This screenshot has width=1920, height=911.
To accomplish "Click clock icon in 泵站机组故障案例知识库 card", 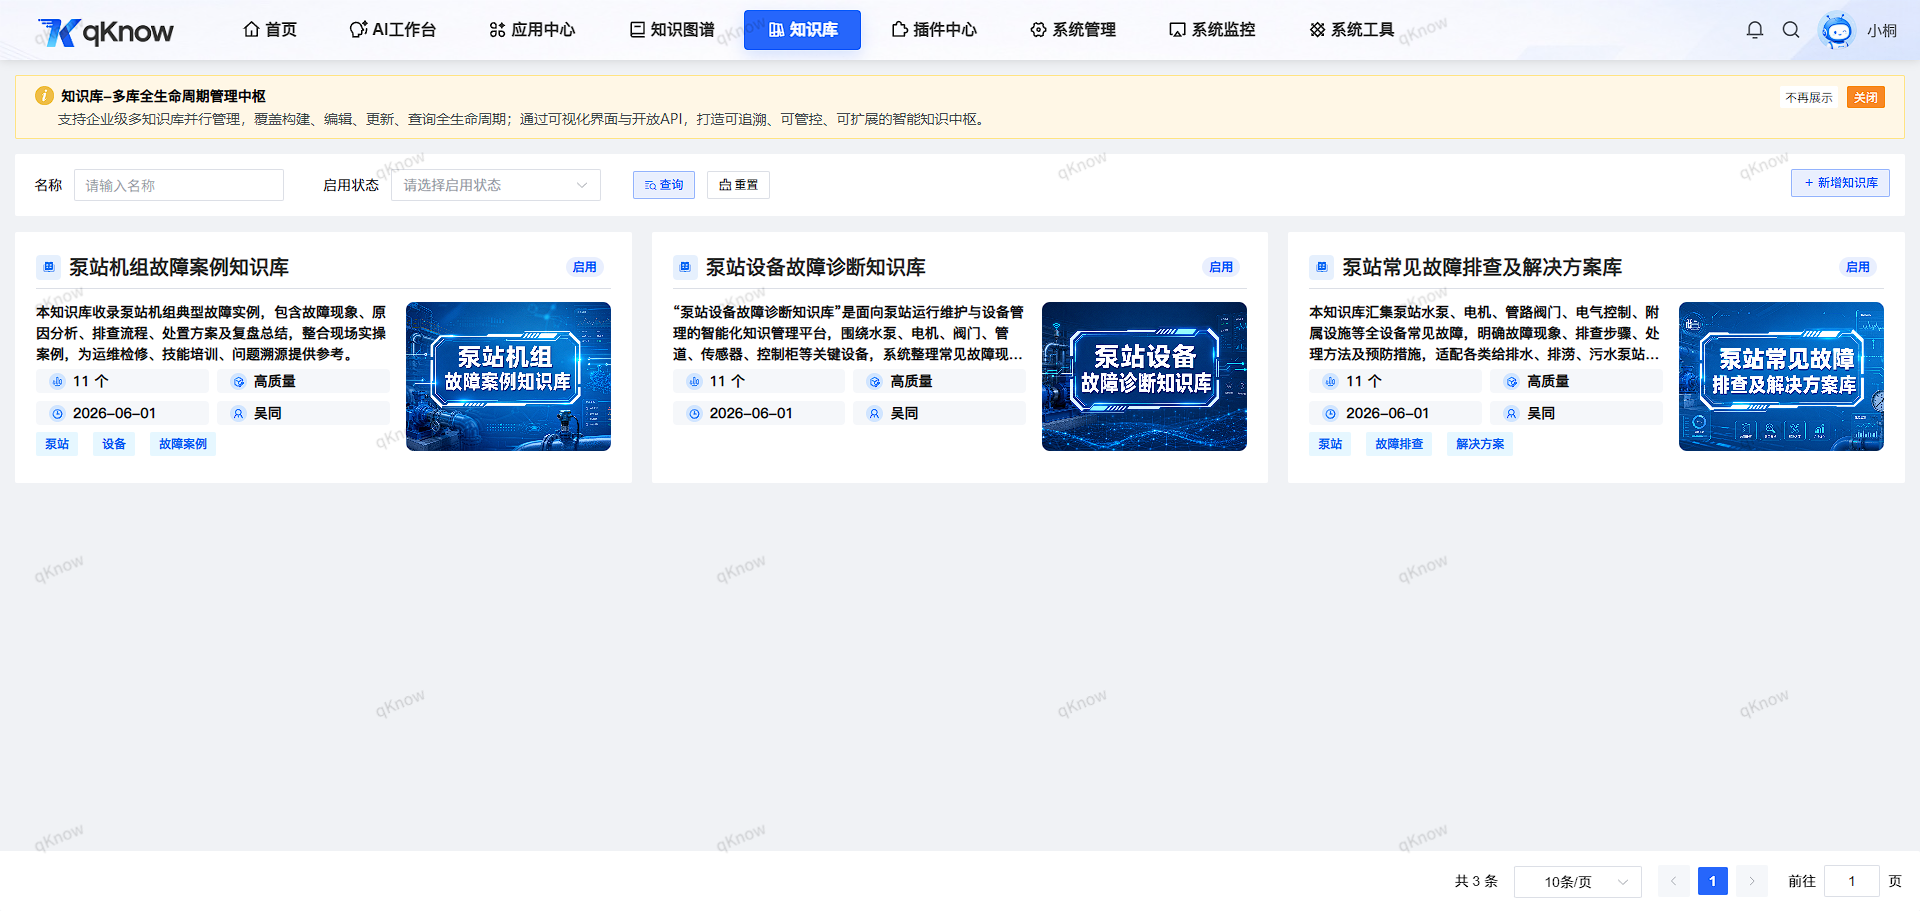I will pos(57,414).
